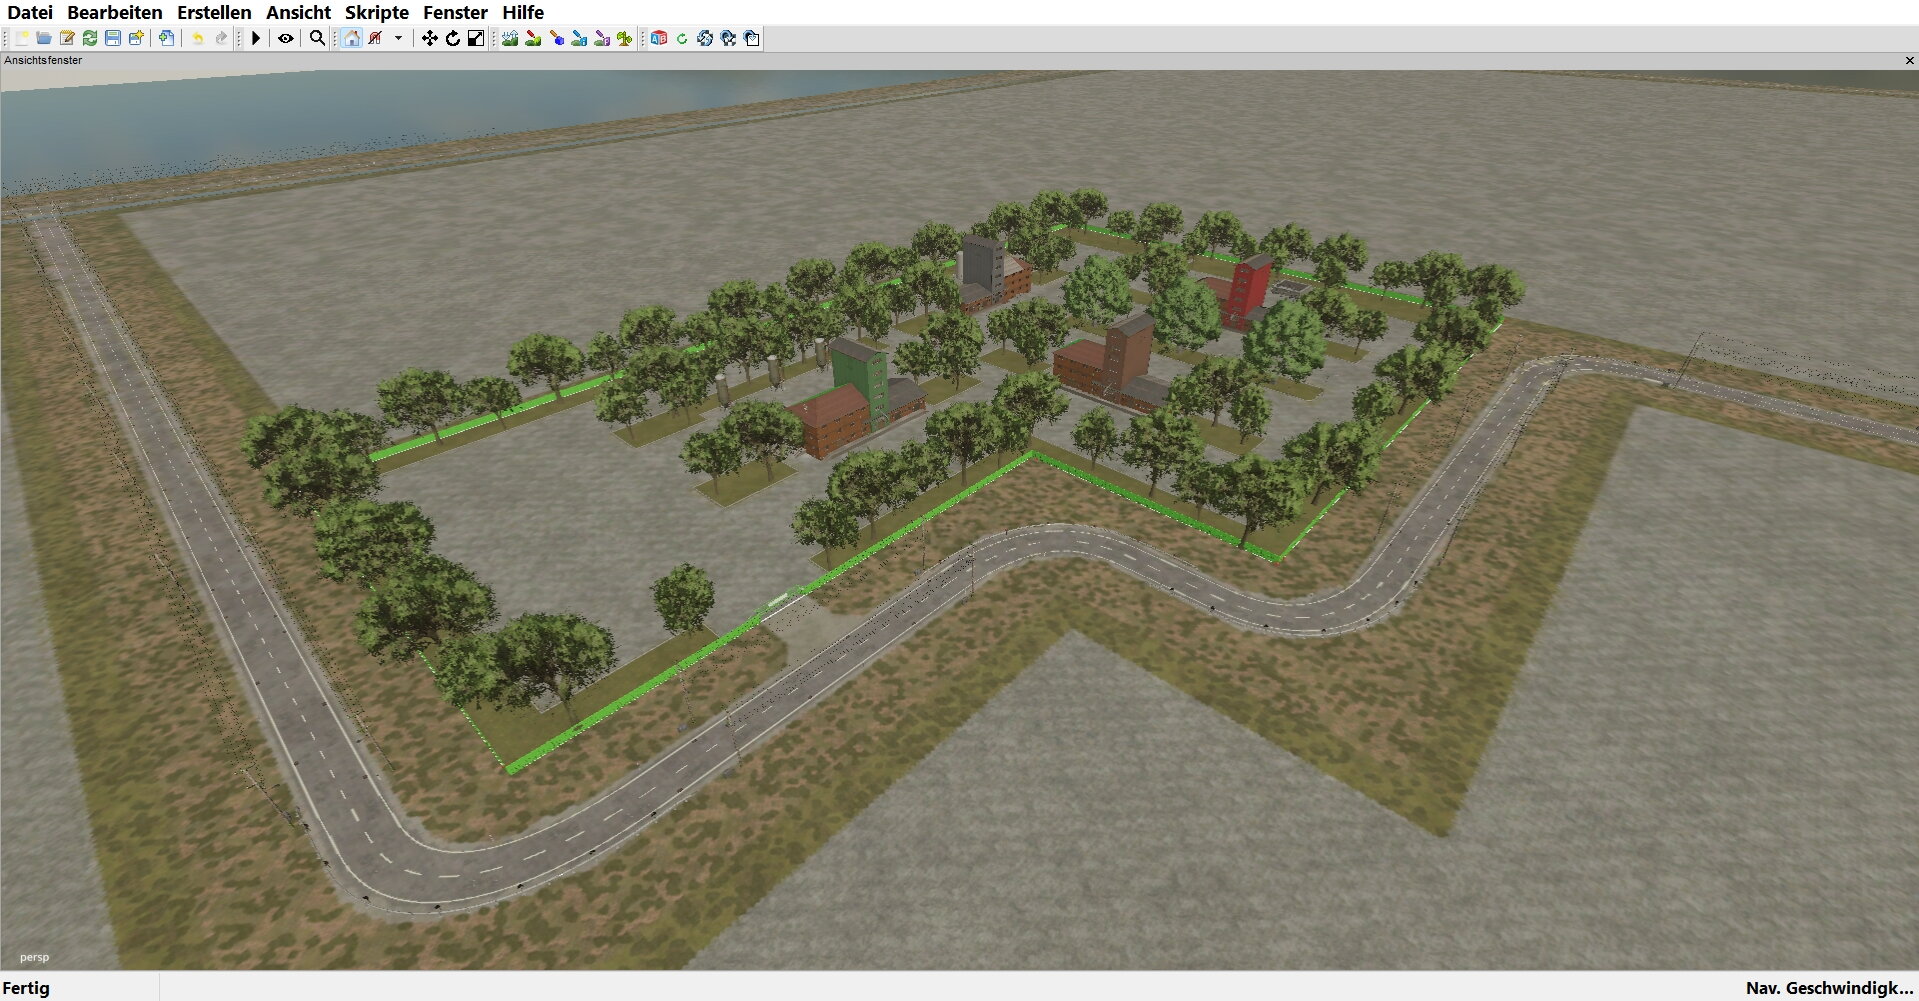Open the Skripte menu
Screen dimensions: 1919x1001
tap(376, 12)
